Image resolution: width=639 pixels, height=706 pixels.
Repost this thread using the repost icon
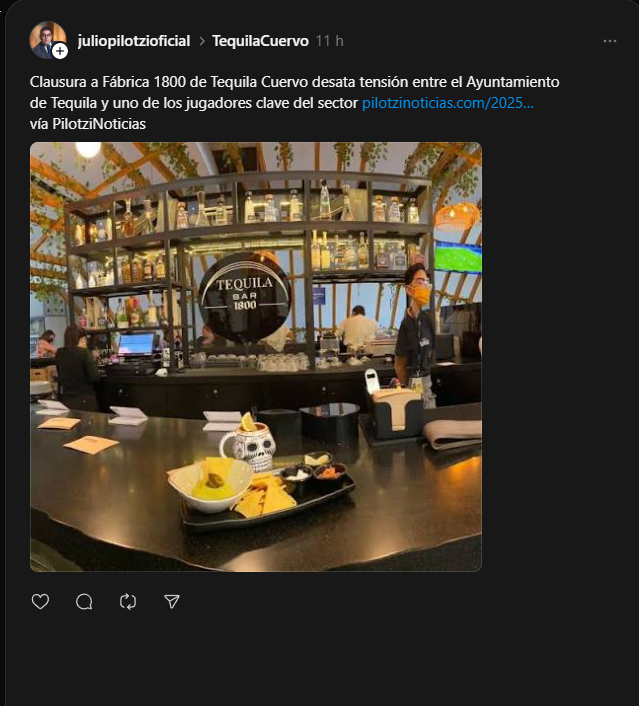pyautogui.click(x=128, y=601)
